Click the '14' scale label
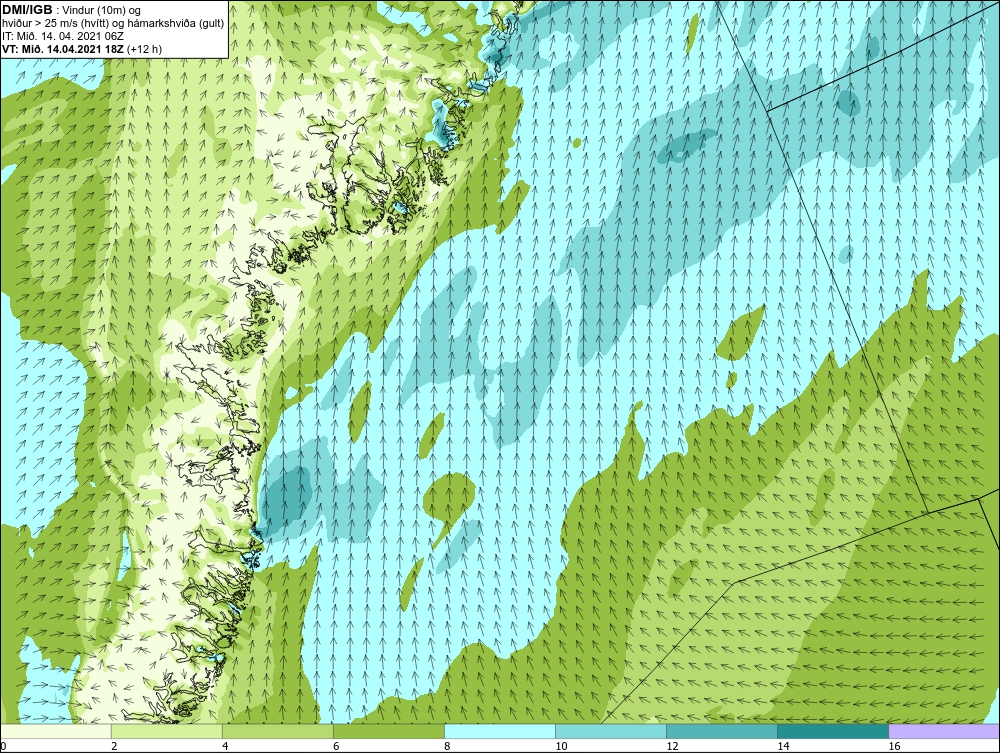 click(783, 746)
